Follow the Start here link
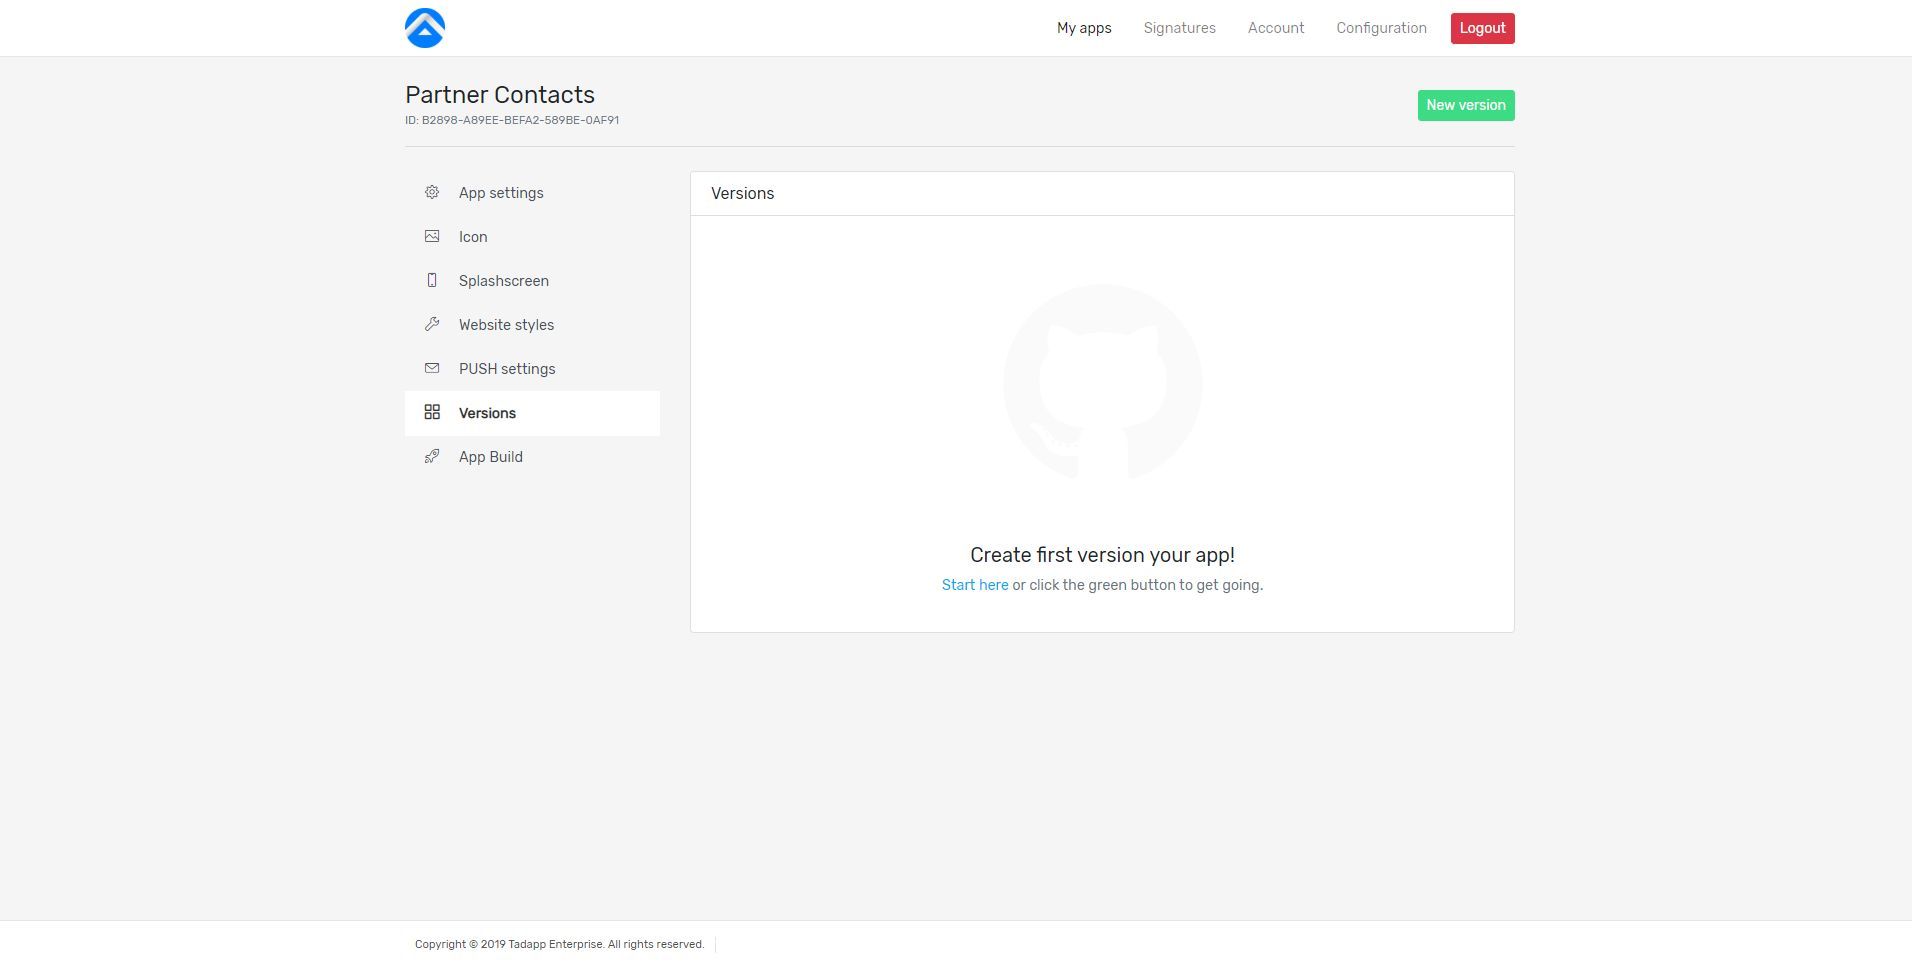 (x=974, y=585)
